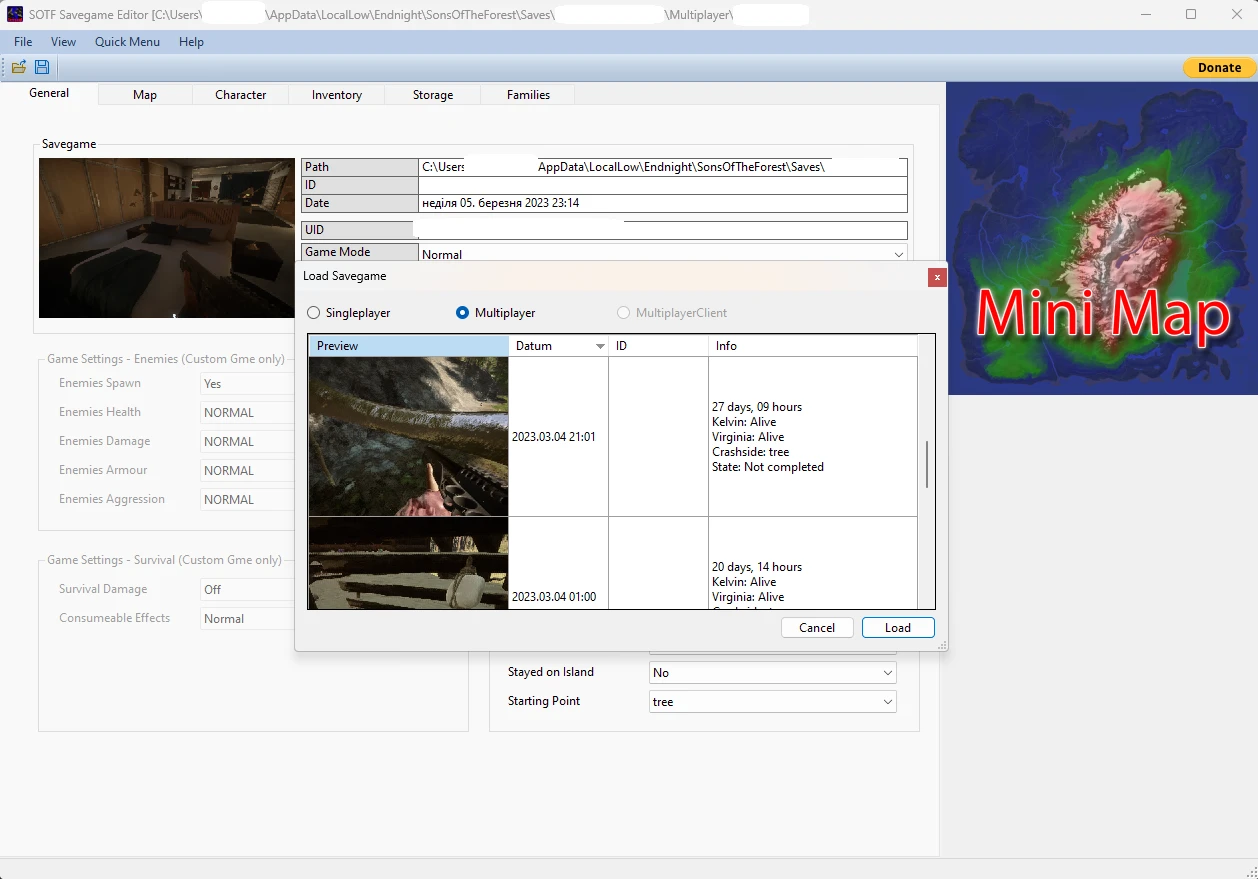
Task: Click the Cancel button
Action: point(816,628)
